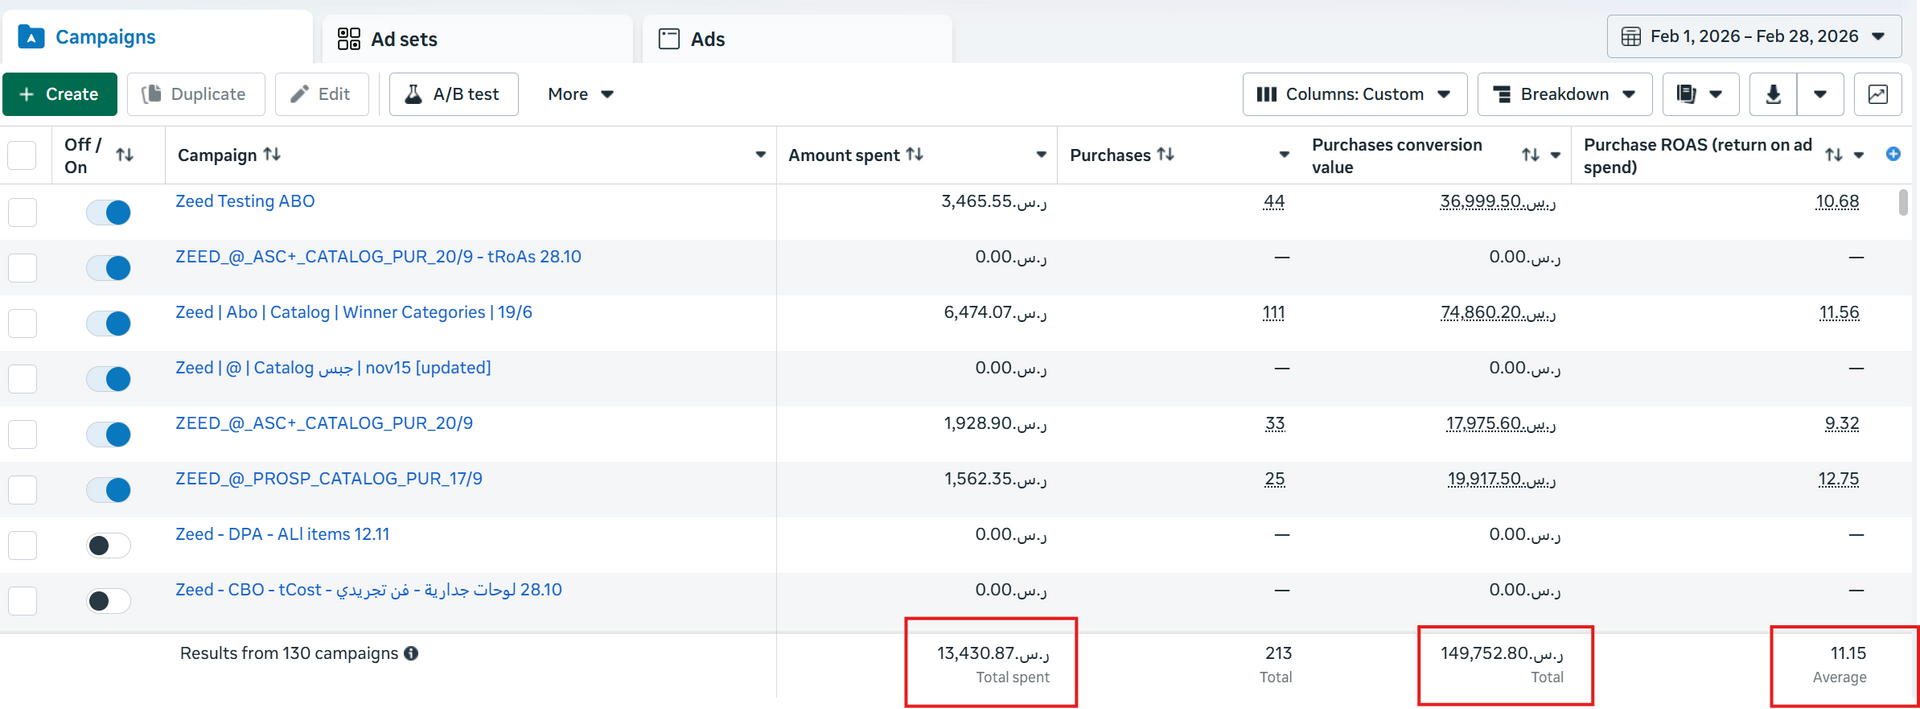The width and height of the screenshot is (1920, 709).
Task: Open the ZEED_@_PROSP_CATALOG_PUR_17/9 campaign link
Action: tap(329, 479)
